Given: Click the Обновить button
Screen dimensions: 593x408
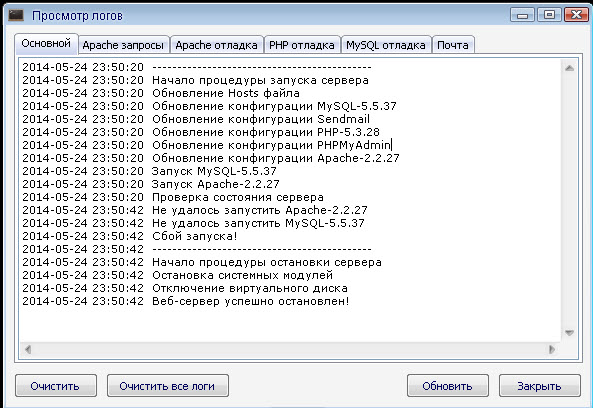Looking at the screenshot, I should tap(448, 386).
